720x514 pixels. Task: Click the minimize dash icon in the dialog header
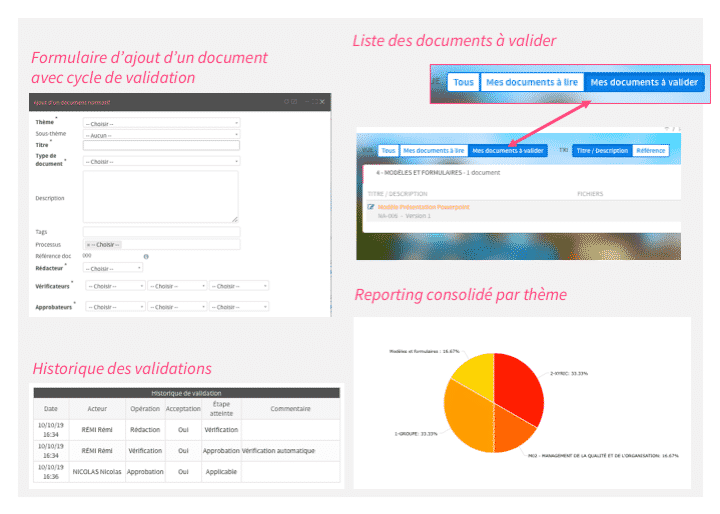click(307, 102)
